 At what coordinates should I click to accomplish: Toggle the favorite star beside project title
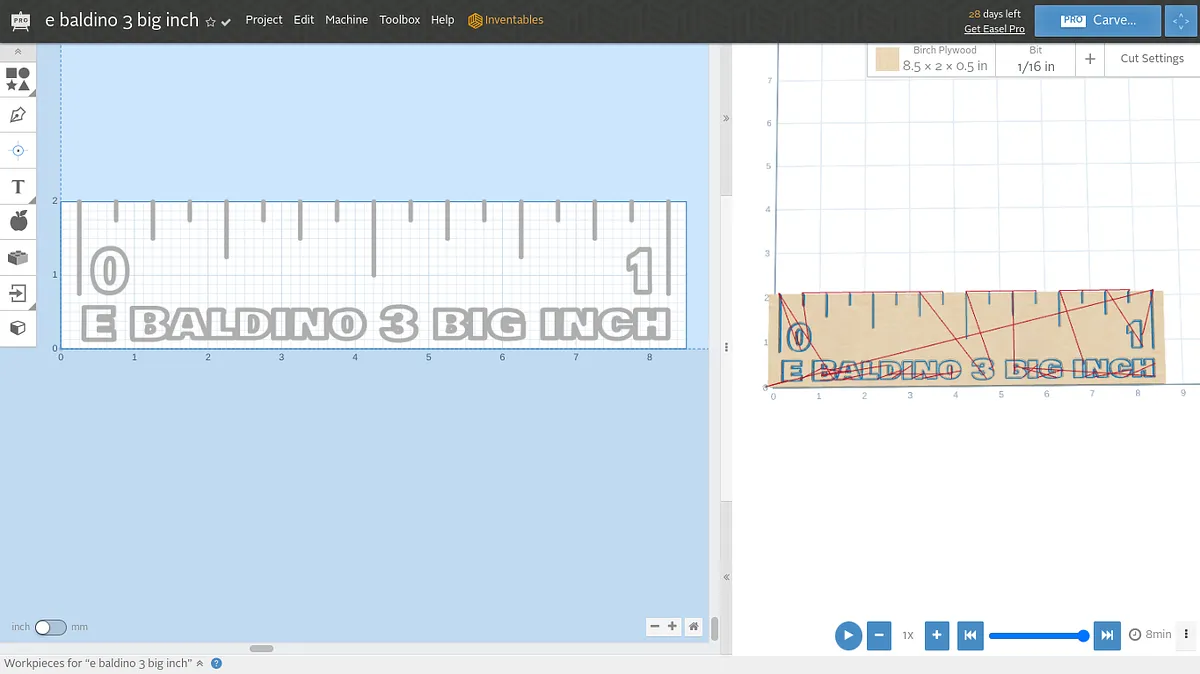click(210, 22)
